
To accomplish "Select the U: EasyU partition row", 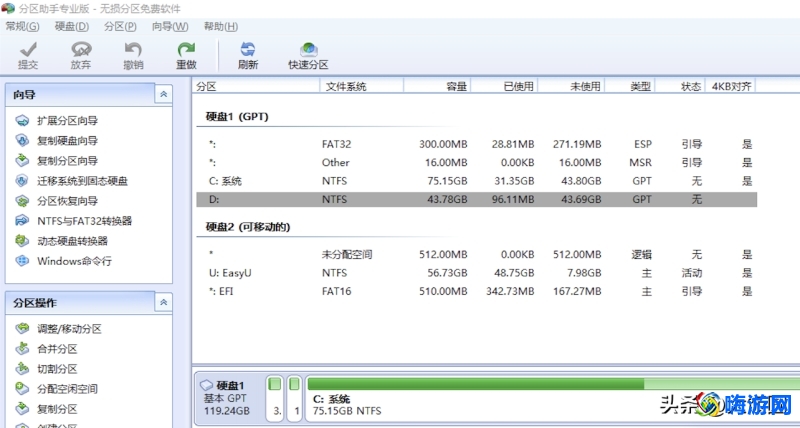I will pyautogui.click(x=477, y=273).
